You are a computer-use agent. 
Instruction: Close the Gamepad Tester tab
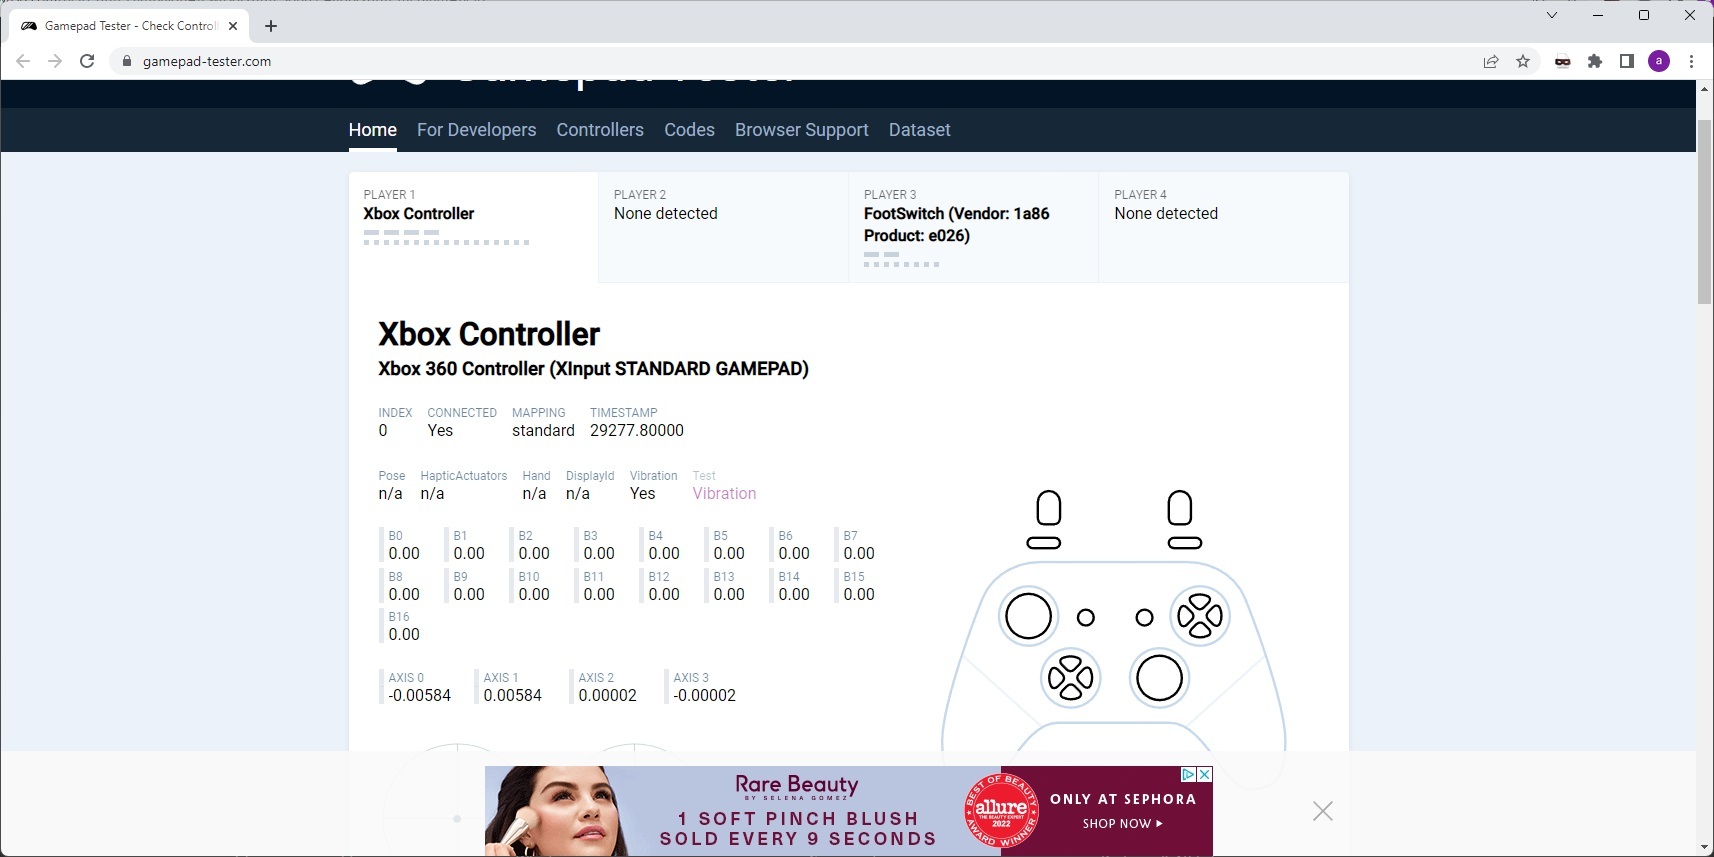point(233,26)
